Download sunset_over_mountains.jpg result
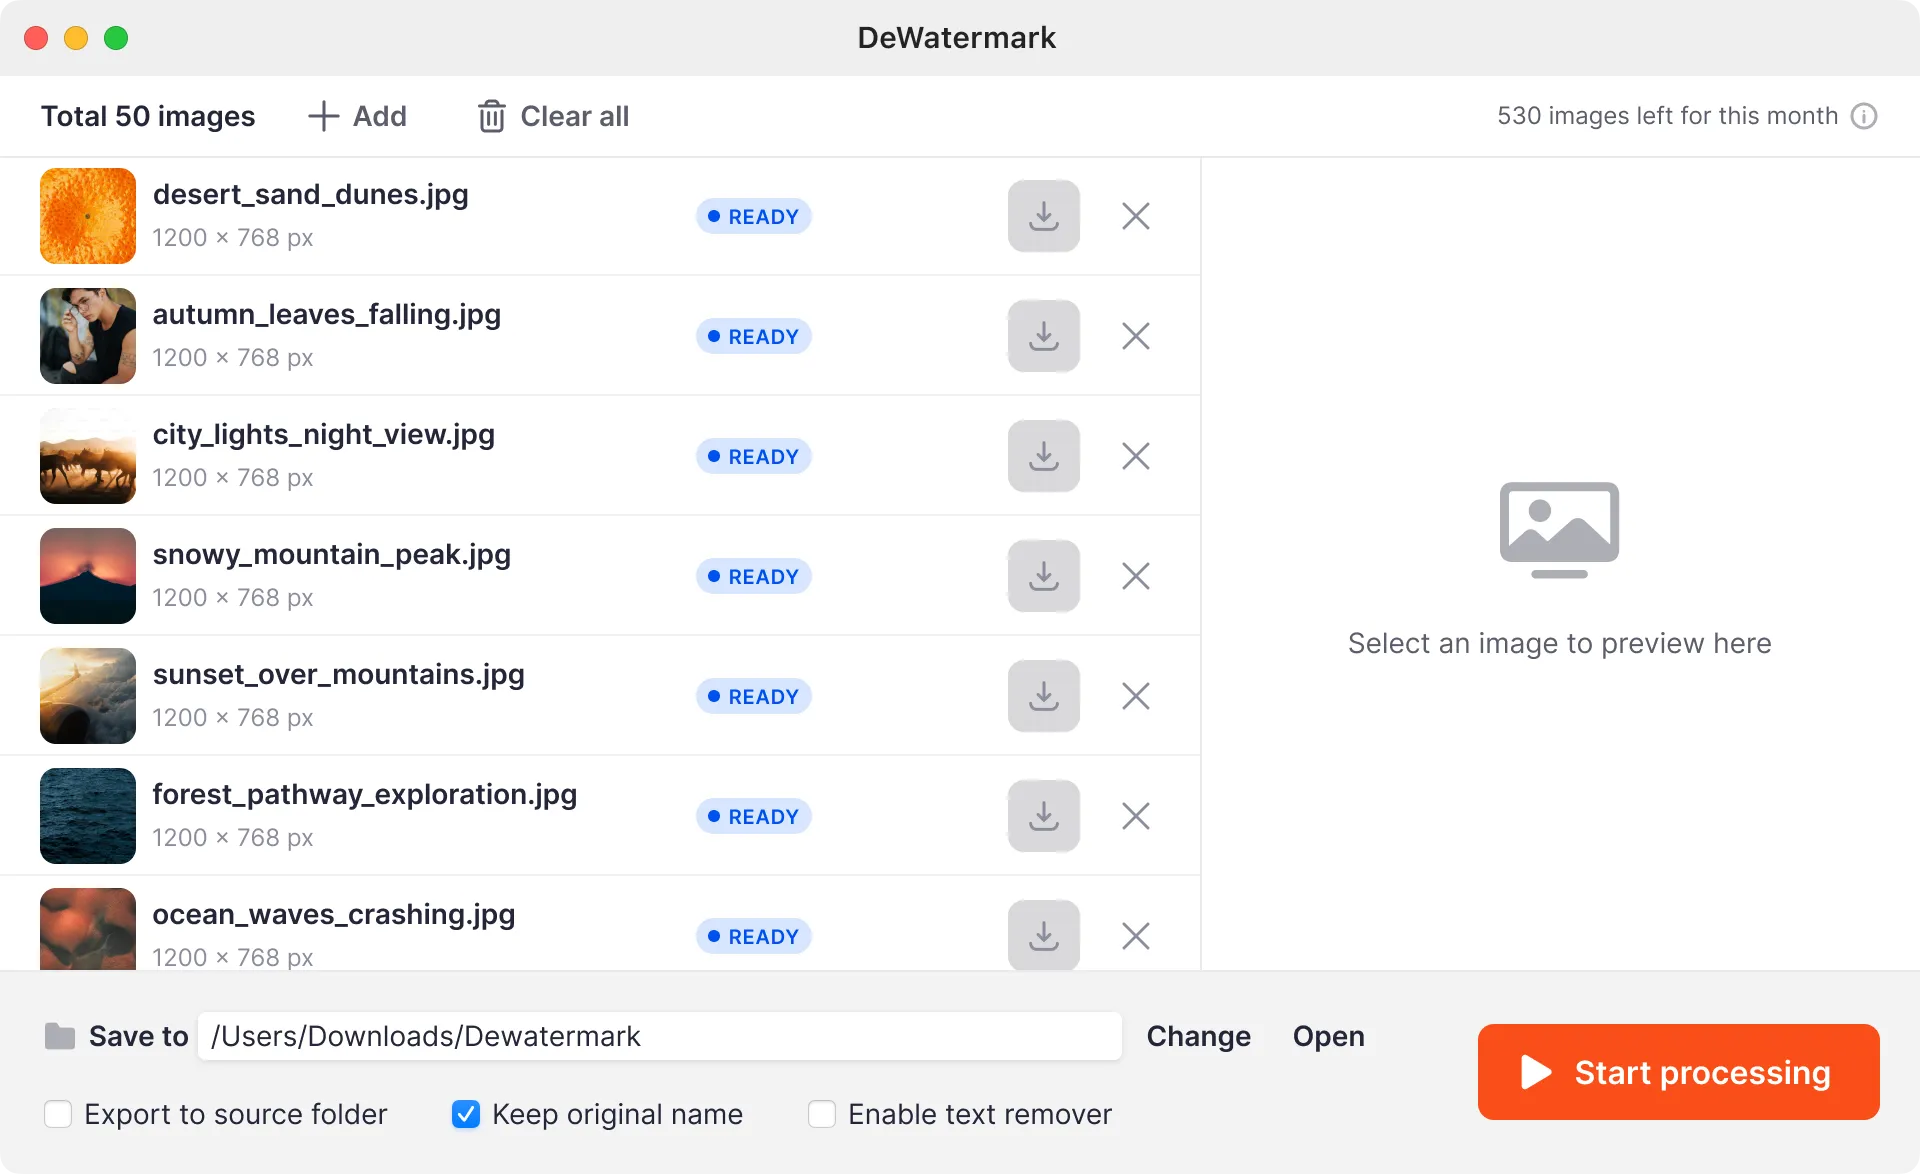Screen dimensions: 1920x1174 tap(1043, 696)
